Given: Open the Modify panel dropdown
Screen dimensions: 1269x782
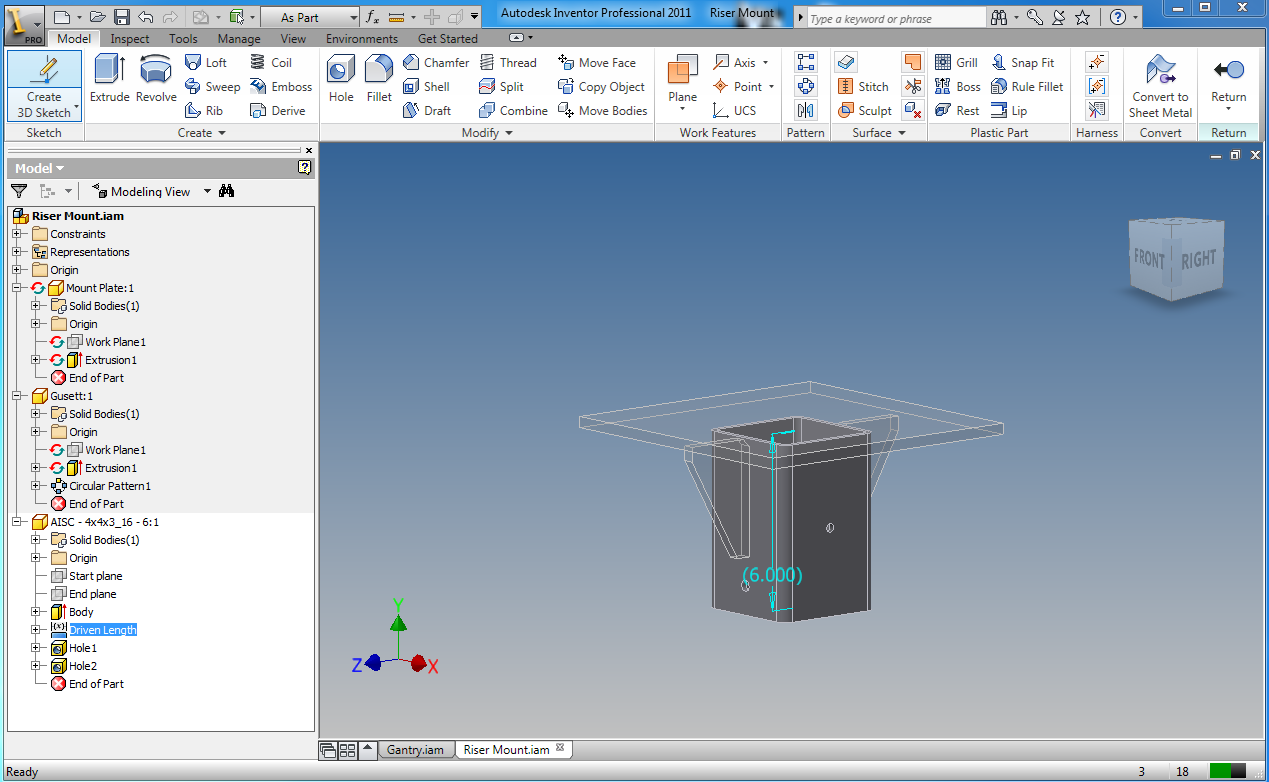Looking at the screenshot, I should [x=487, y=133].
